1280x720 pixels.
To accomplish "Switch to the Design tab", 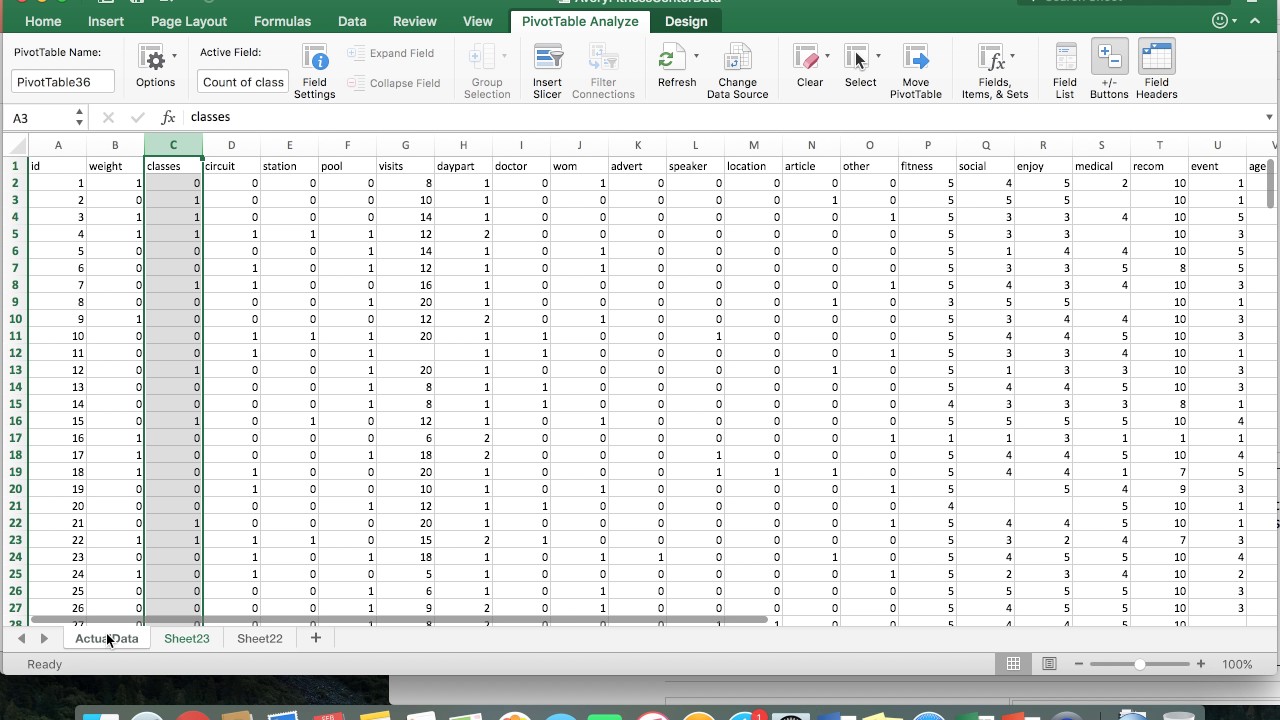I will coord(686,21).
